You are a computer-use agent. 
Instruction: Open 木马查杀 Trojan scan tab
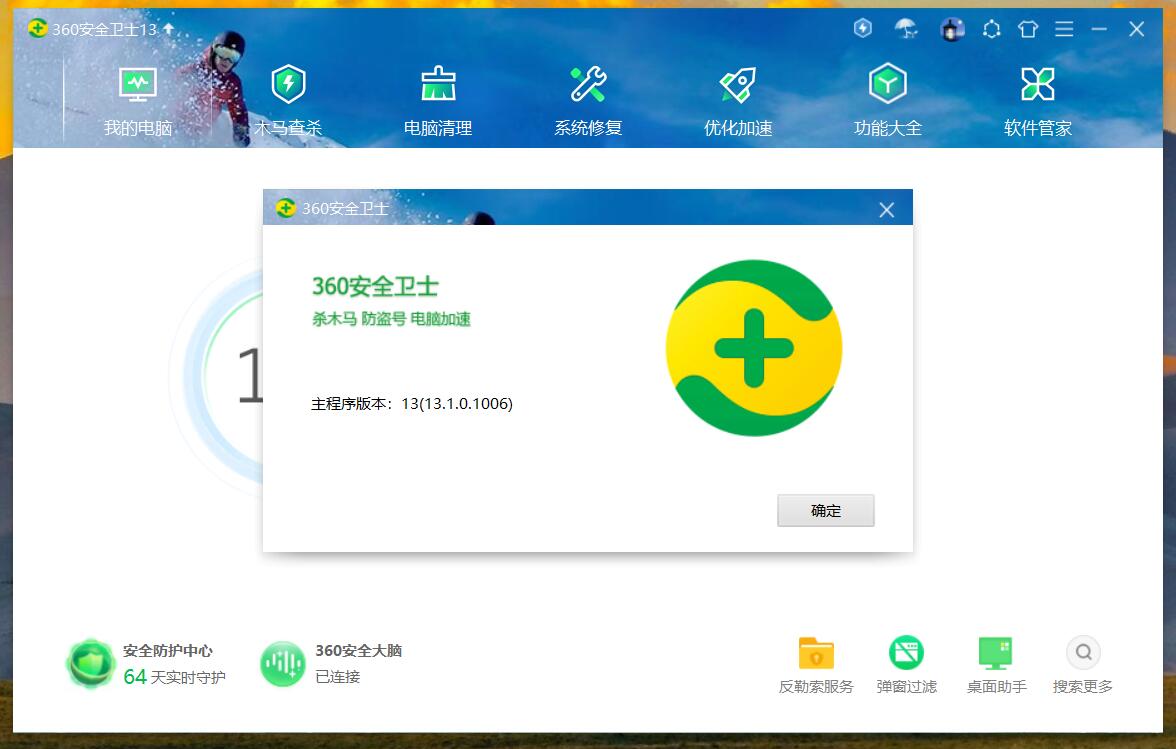pyautogui.click(x=288, y=102)
